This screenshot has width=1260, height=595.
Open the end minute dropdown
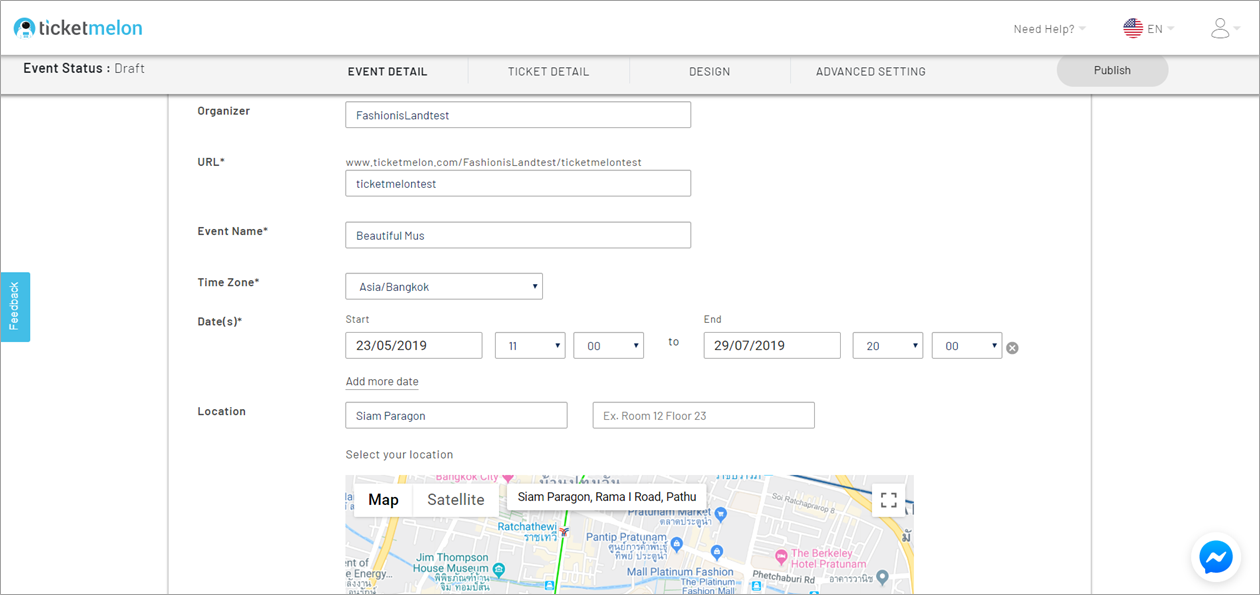pyautogui.click(x=967, y=345)
